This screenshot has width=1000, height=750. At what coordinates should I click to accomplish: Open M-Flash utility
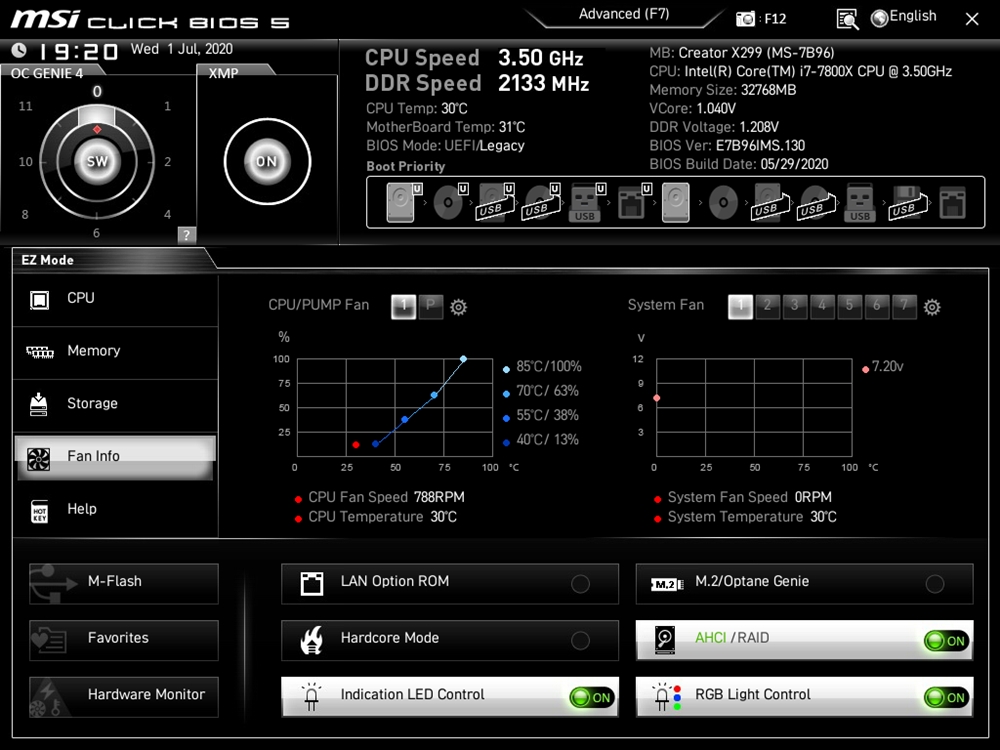click(x=124, y=584)
